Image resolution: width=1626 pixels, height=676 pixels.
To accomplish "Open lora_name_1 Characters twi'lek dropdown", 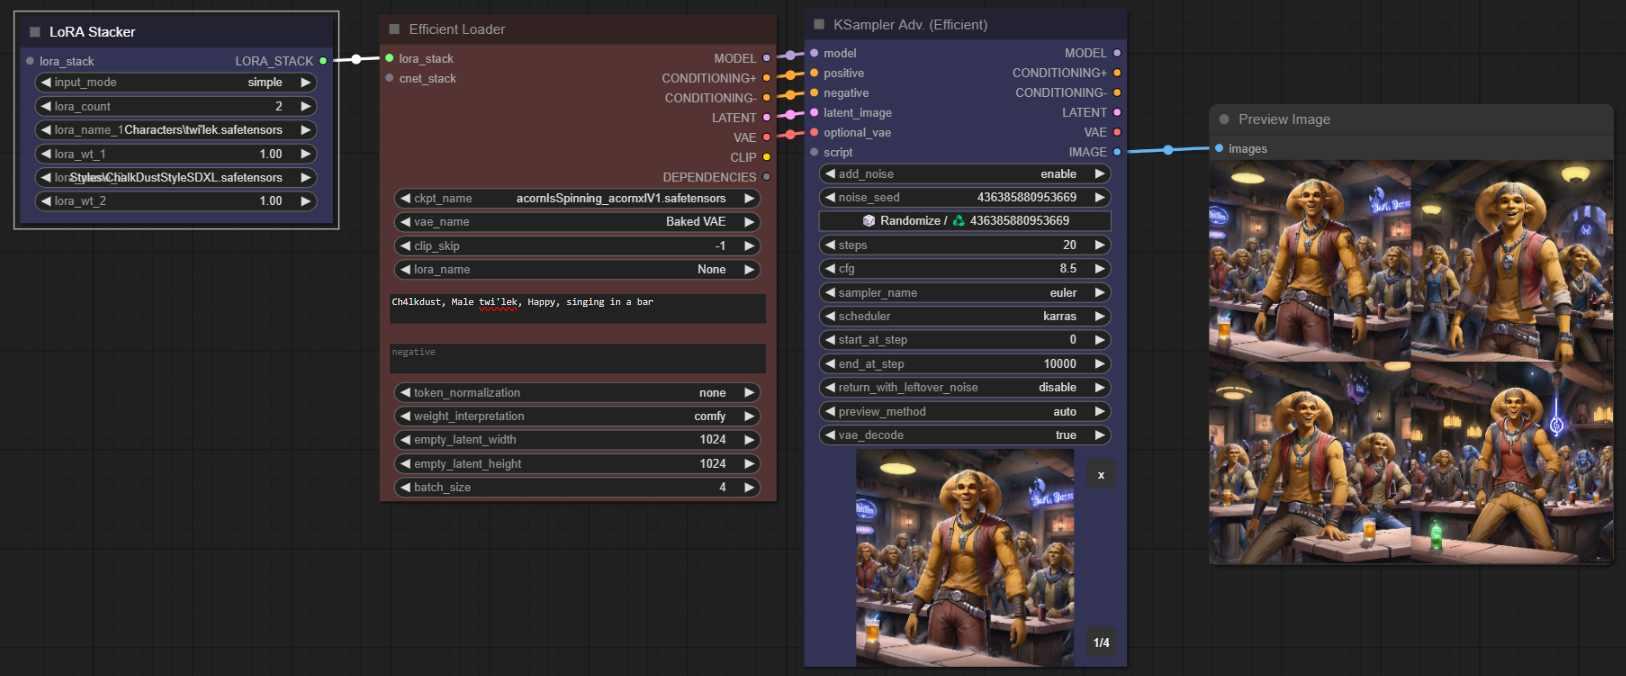I will (x=176, y=130).
